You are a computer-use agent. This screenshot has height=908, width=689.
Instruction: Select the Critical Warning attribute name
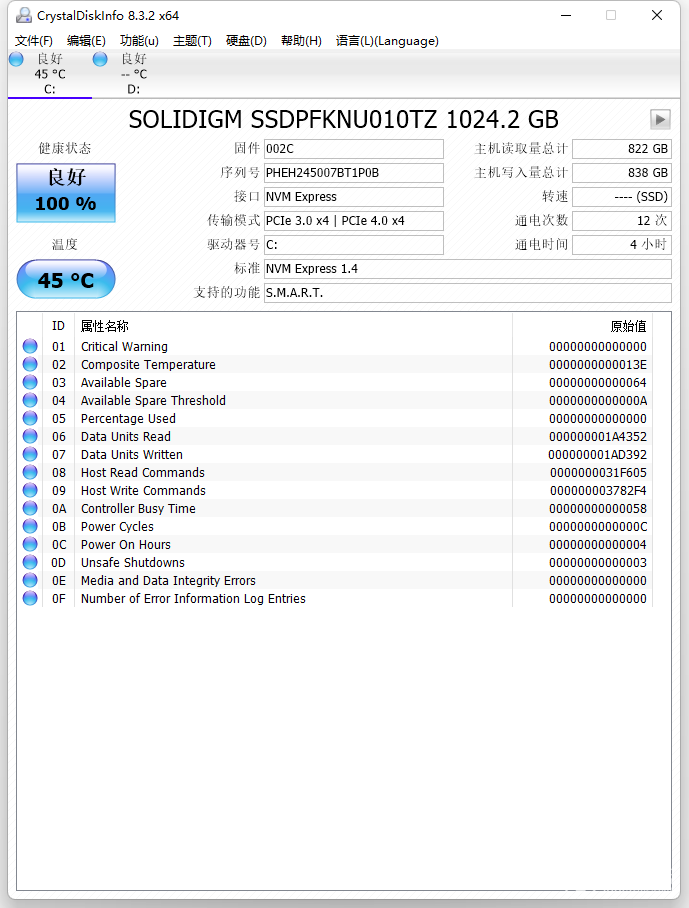click(x=124, y=346)
